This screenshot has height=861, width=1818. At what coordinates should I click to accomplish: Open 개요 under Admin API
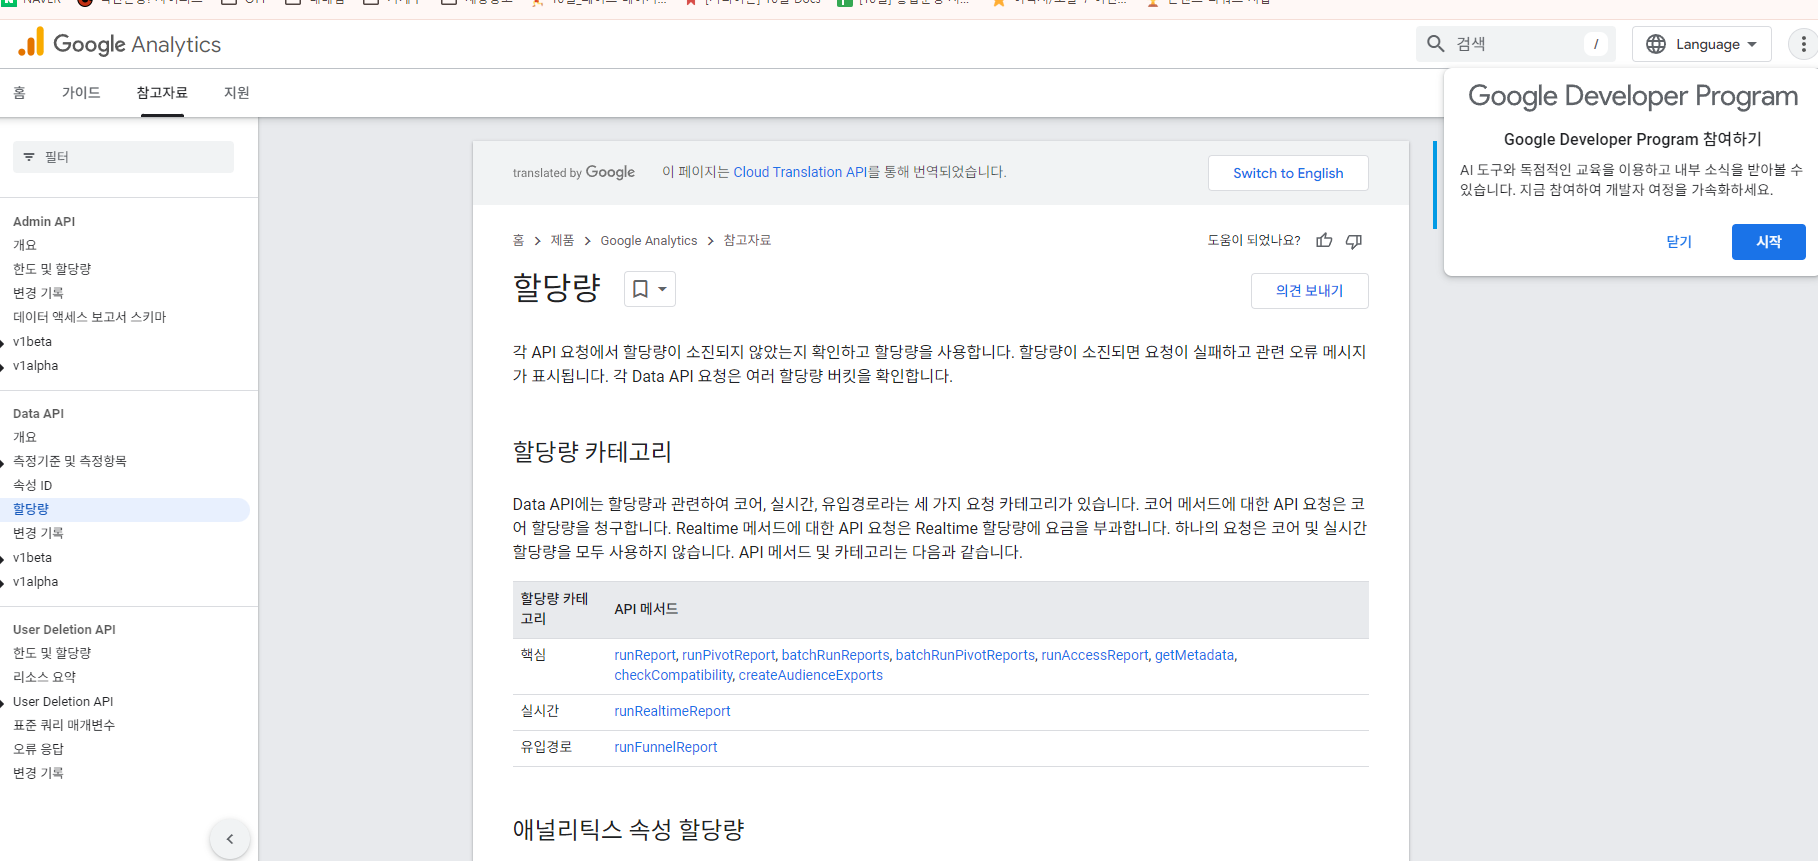[25, 245]
